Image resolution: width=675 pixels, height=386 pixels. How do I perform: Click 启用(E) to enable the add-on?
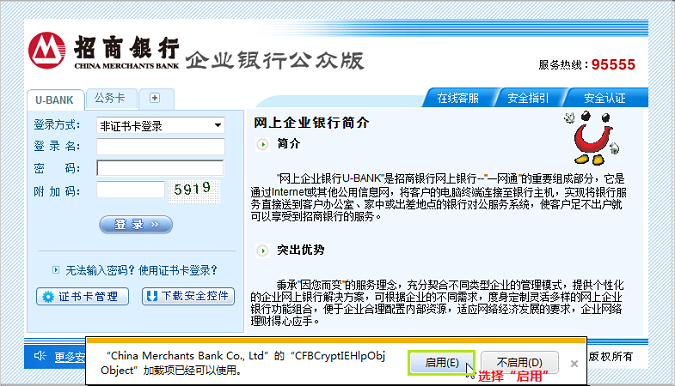click(442, 363)
